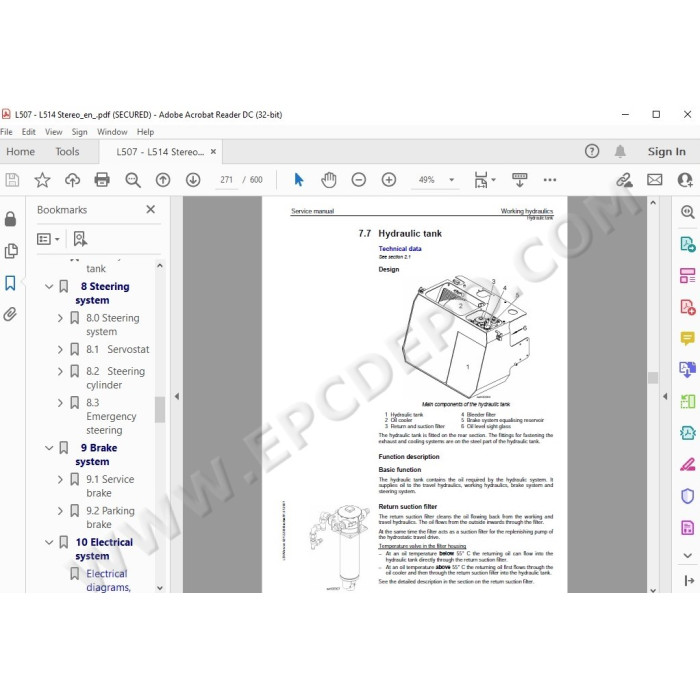Select the 8.1 Servostat bookmark text
This screenshot has height=700, width=700.
coord(118,349)
